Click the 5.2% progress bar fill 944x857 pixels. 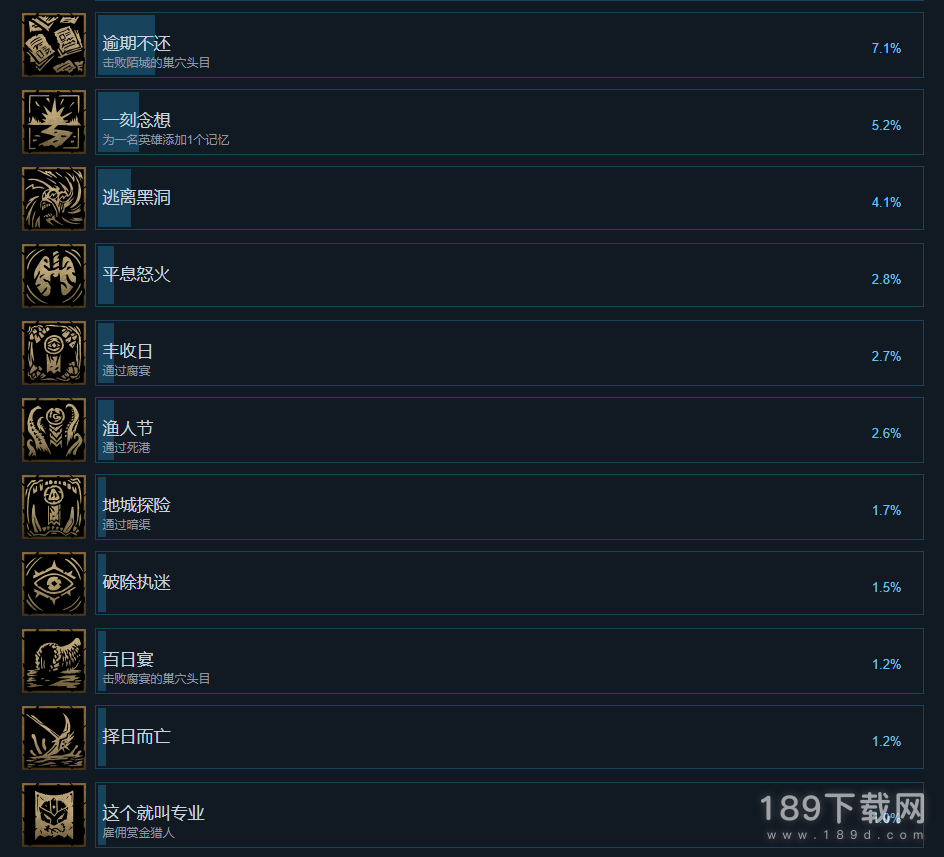point(119,122)
